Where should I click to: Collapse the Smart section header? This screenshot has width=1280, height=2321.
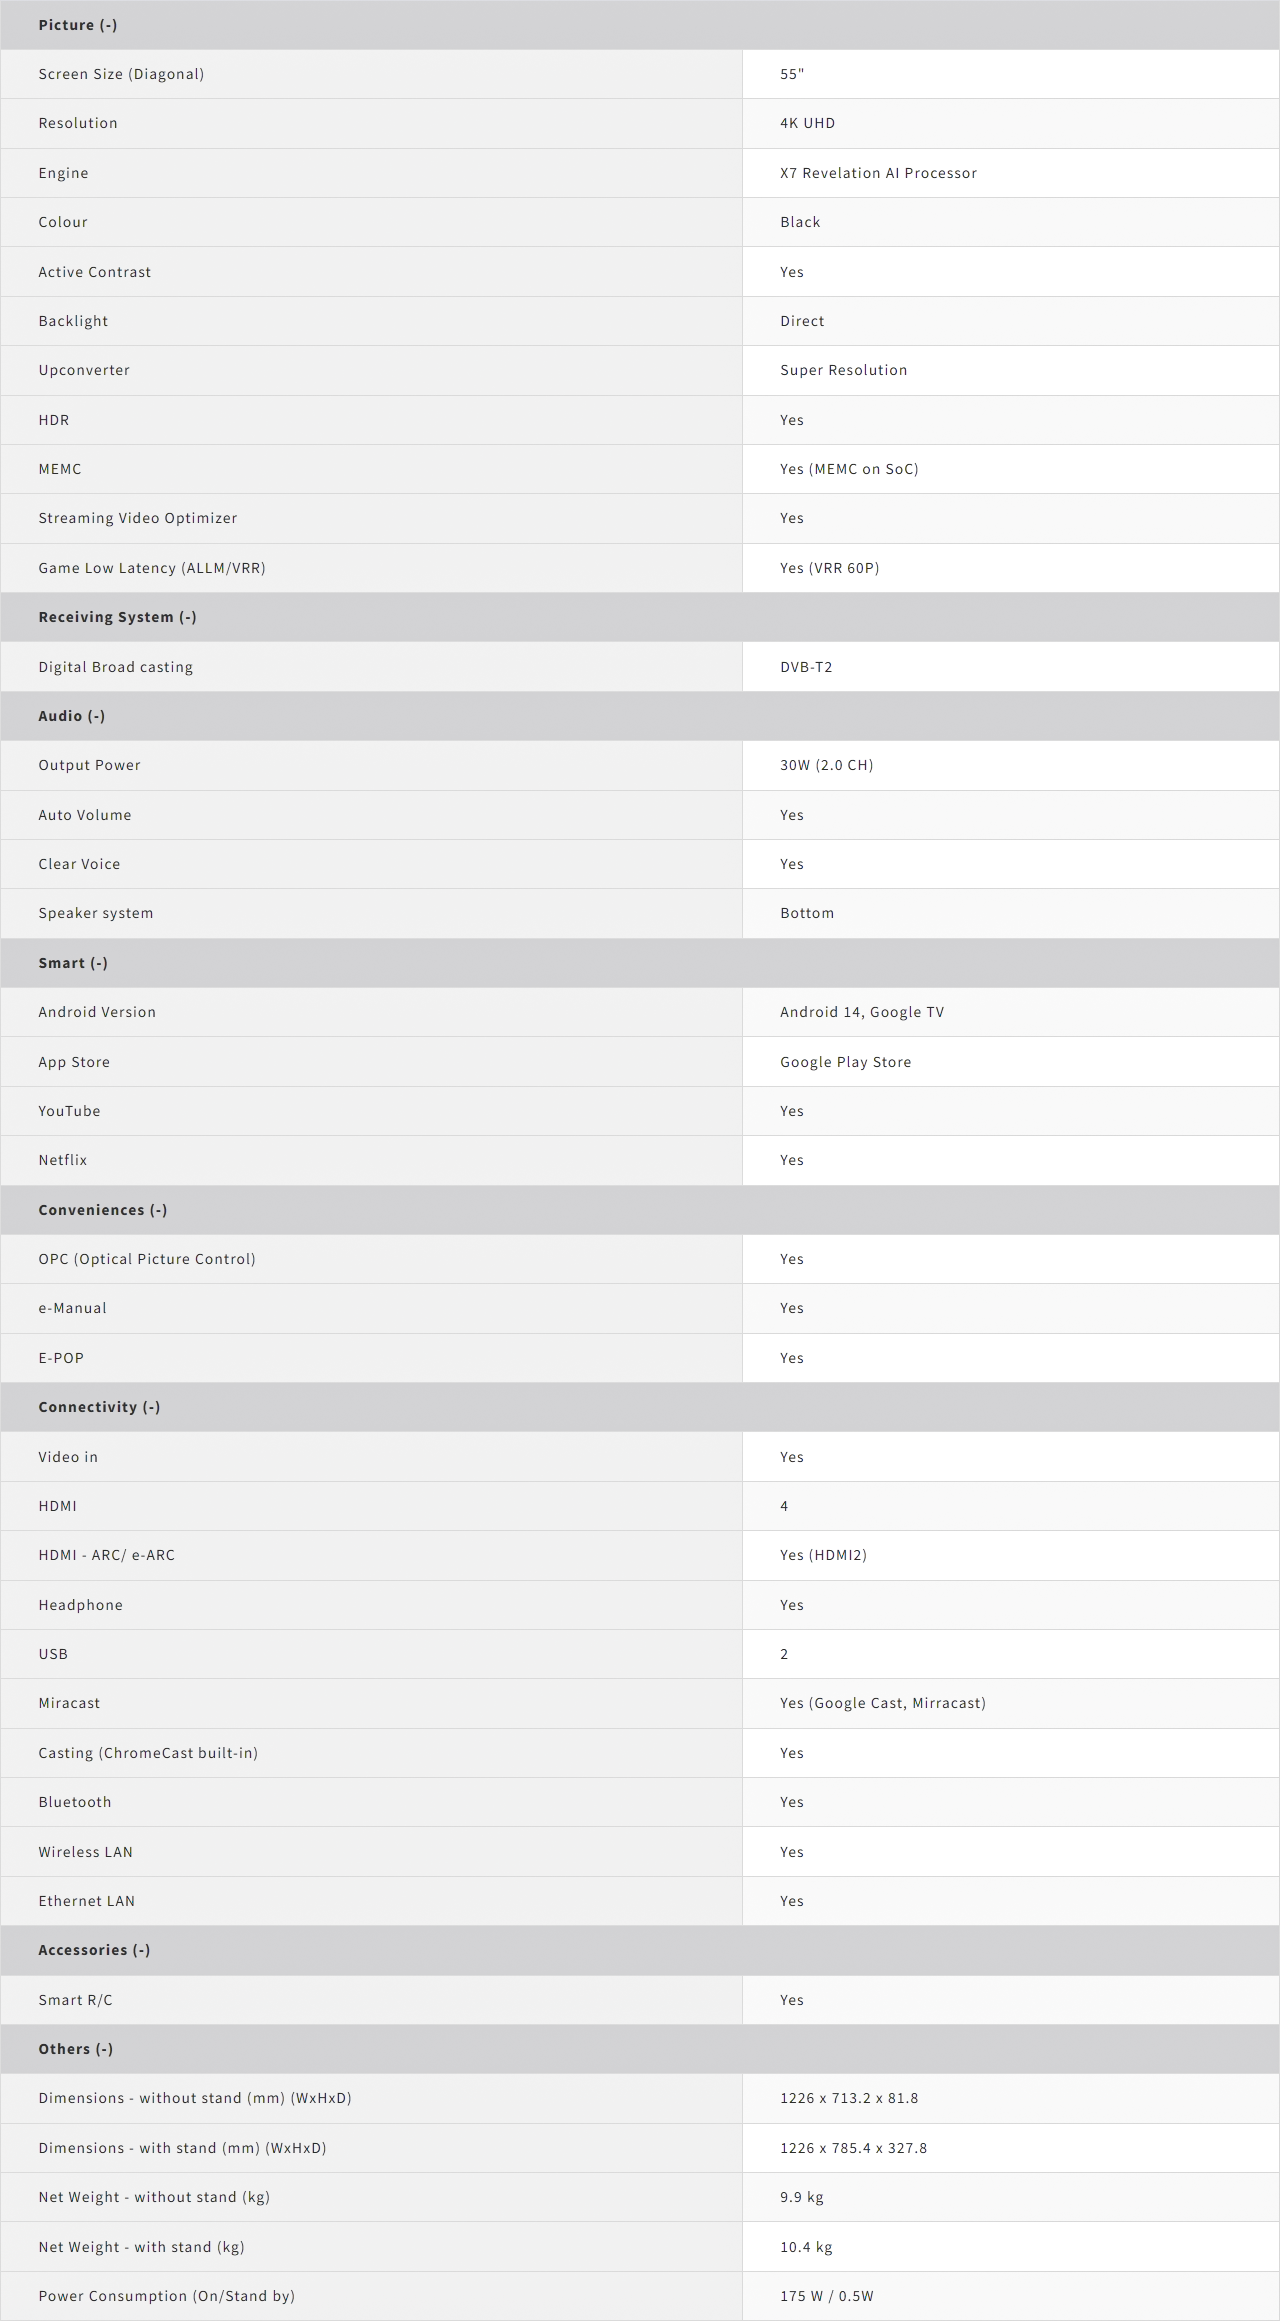(x=73, y=963)
